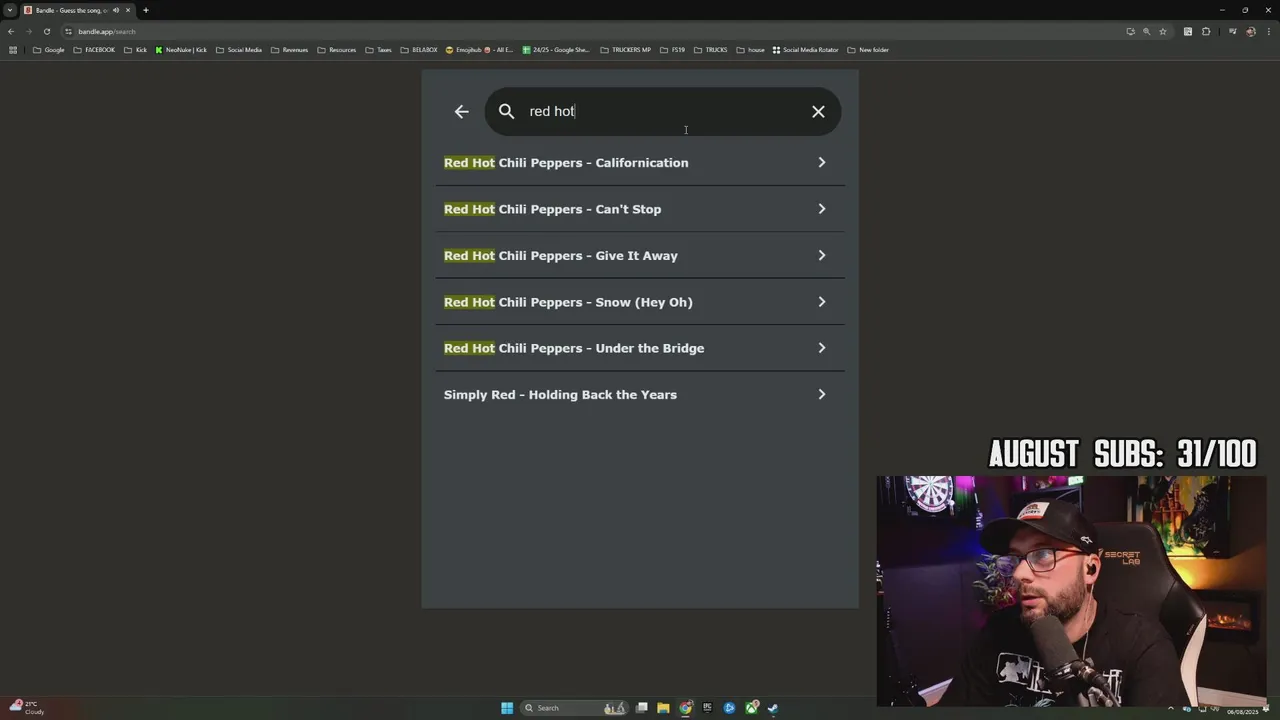The image size is (1280, 720).
Task: Open the Chrome profile avatar
Action: click(x=1251, y=31)
